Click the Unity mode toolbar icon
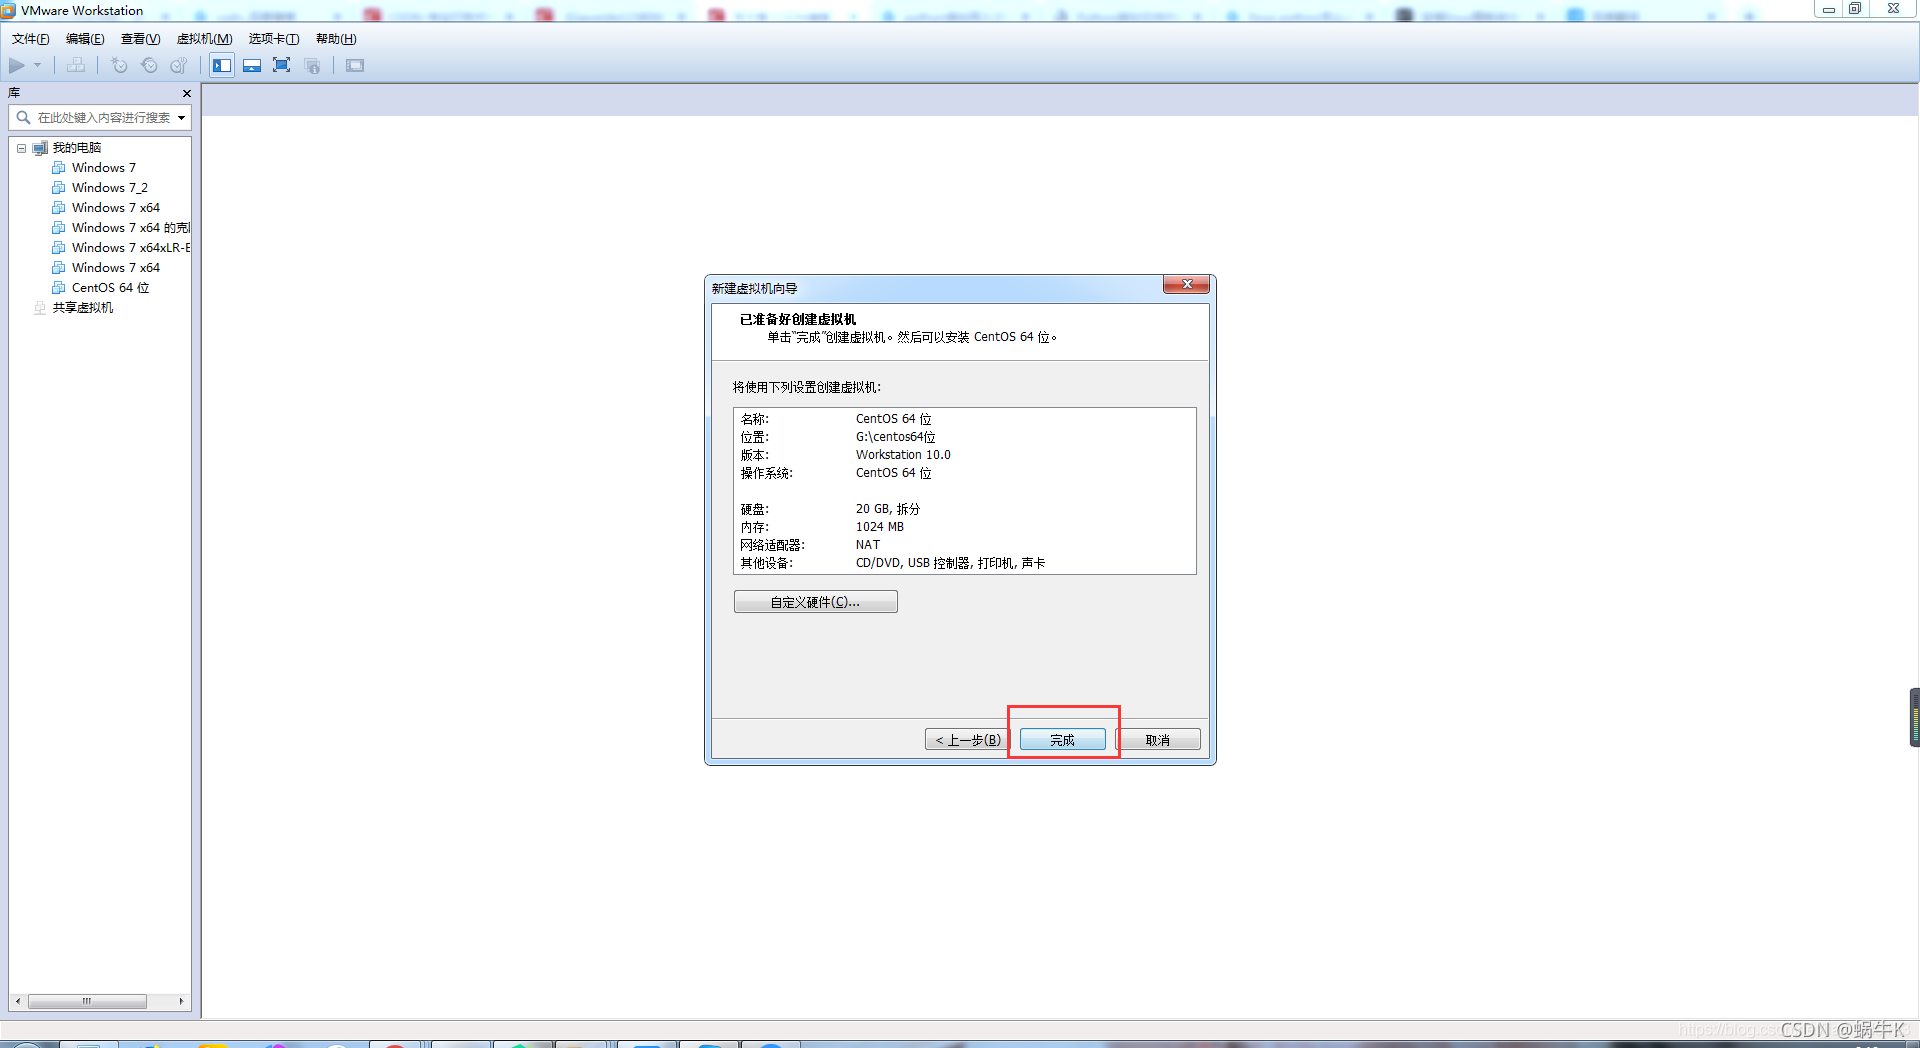This screenshot has height=1048, width=1920. (313, 65)
